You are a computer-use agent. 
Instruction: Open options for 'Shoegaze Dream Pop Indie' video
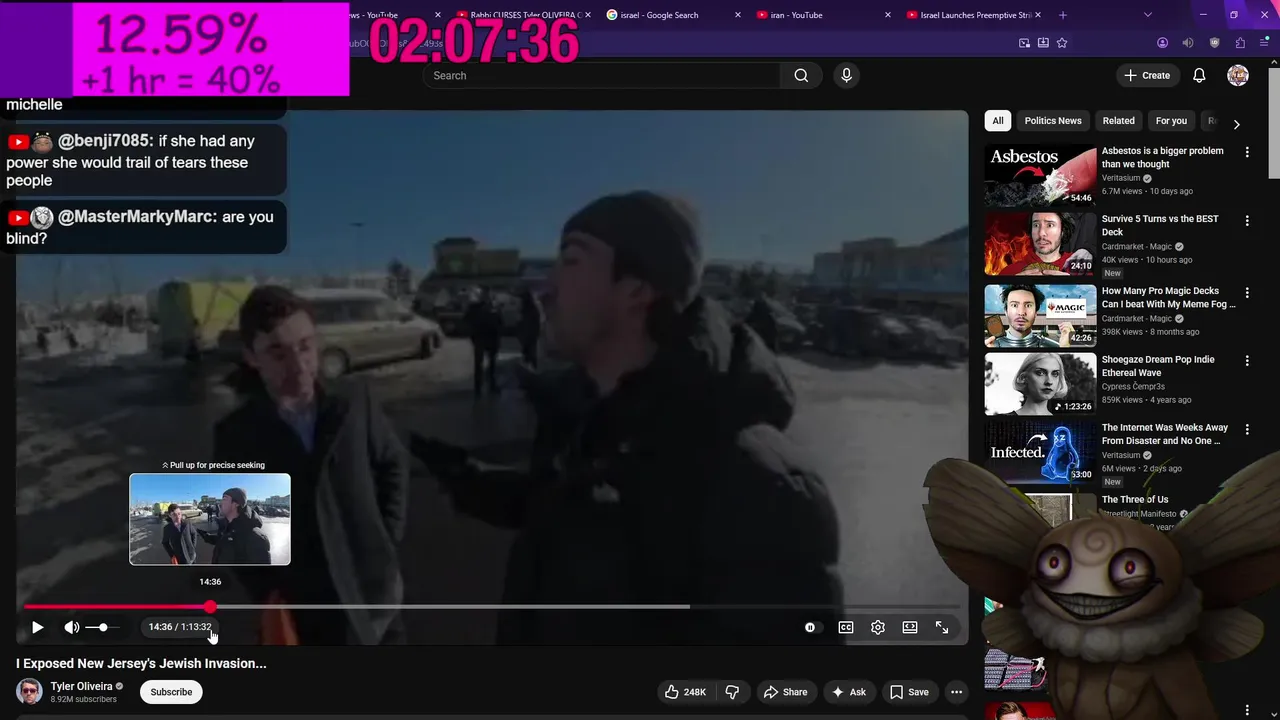click(x=1247, y=360)
